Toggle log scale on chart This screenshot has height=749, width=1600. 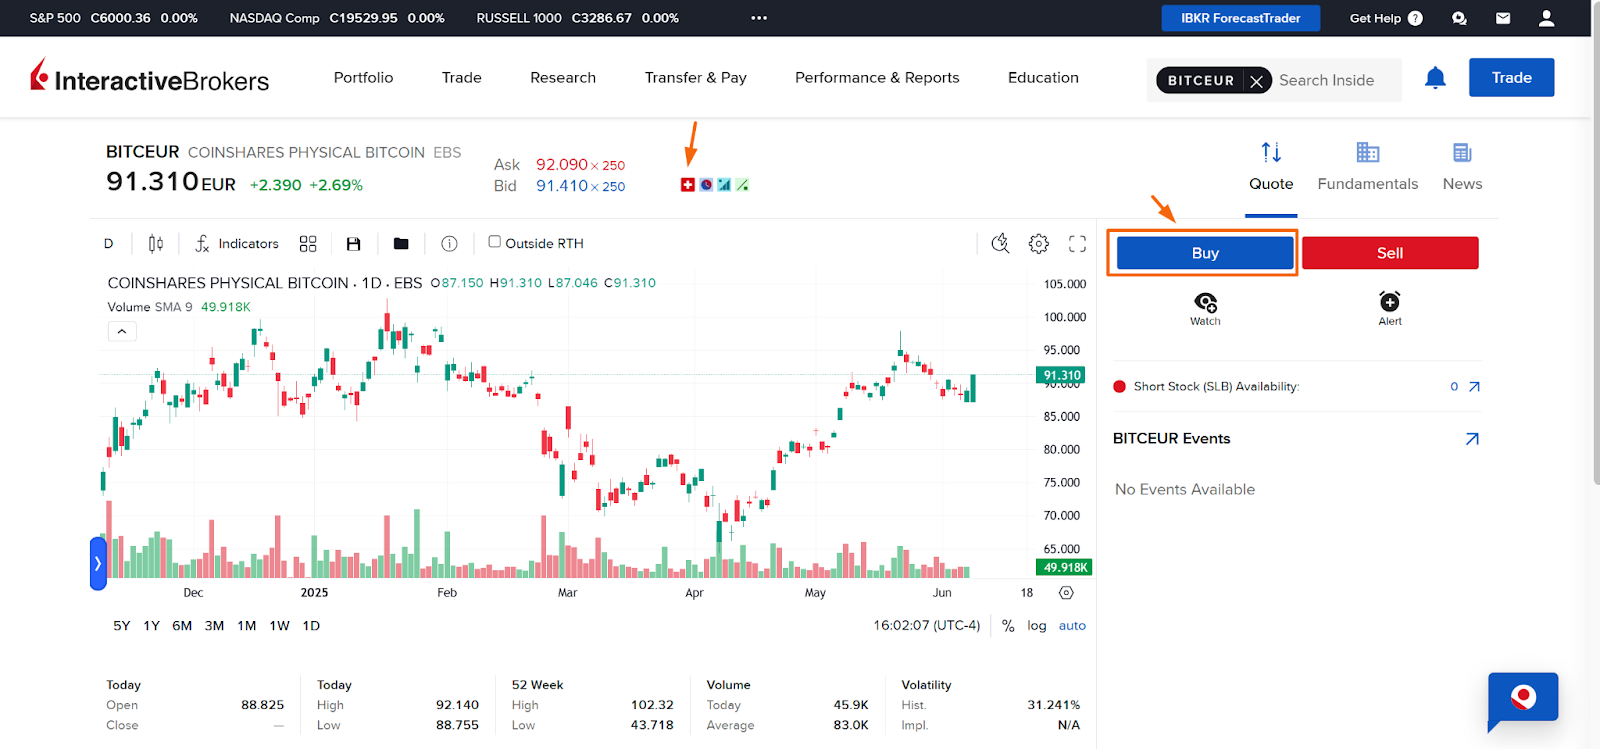[x=1037, y=626]
